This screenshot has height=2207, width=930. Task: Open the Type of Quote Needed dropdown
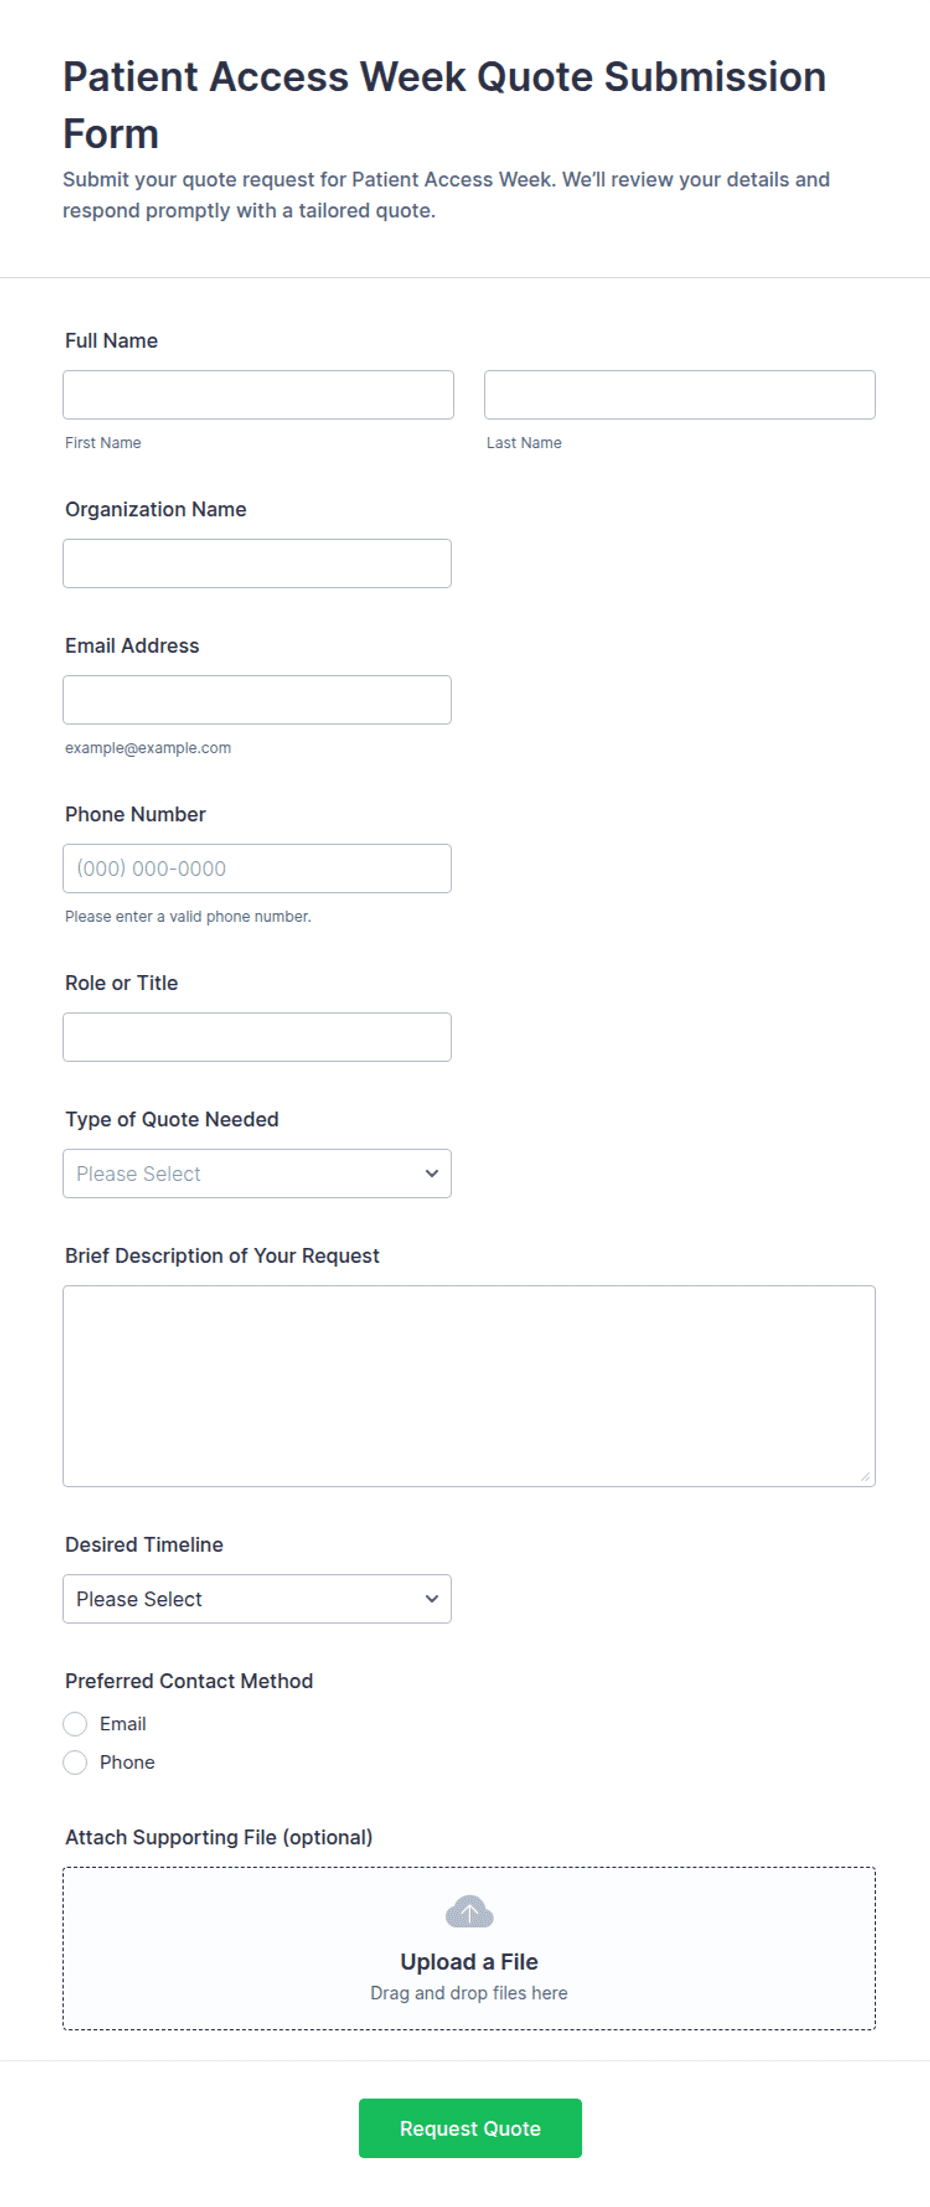tap(257, 1173)
